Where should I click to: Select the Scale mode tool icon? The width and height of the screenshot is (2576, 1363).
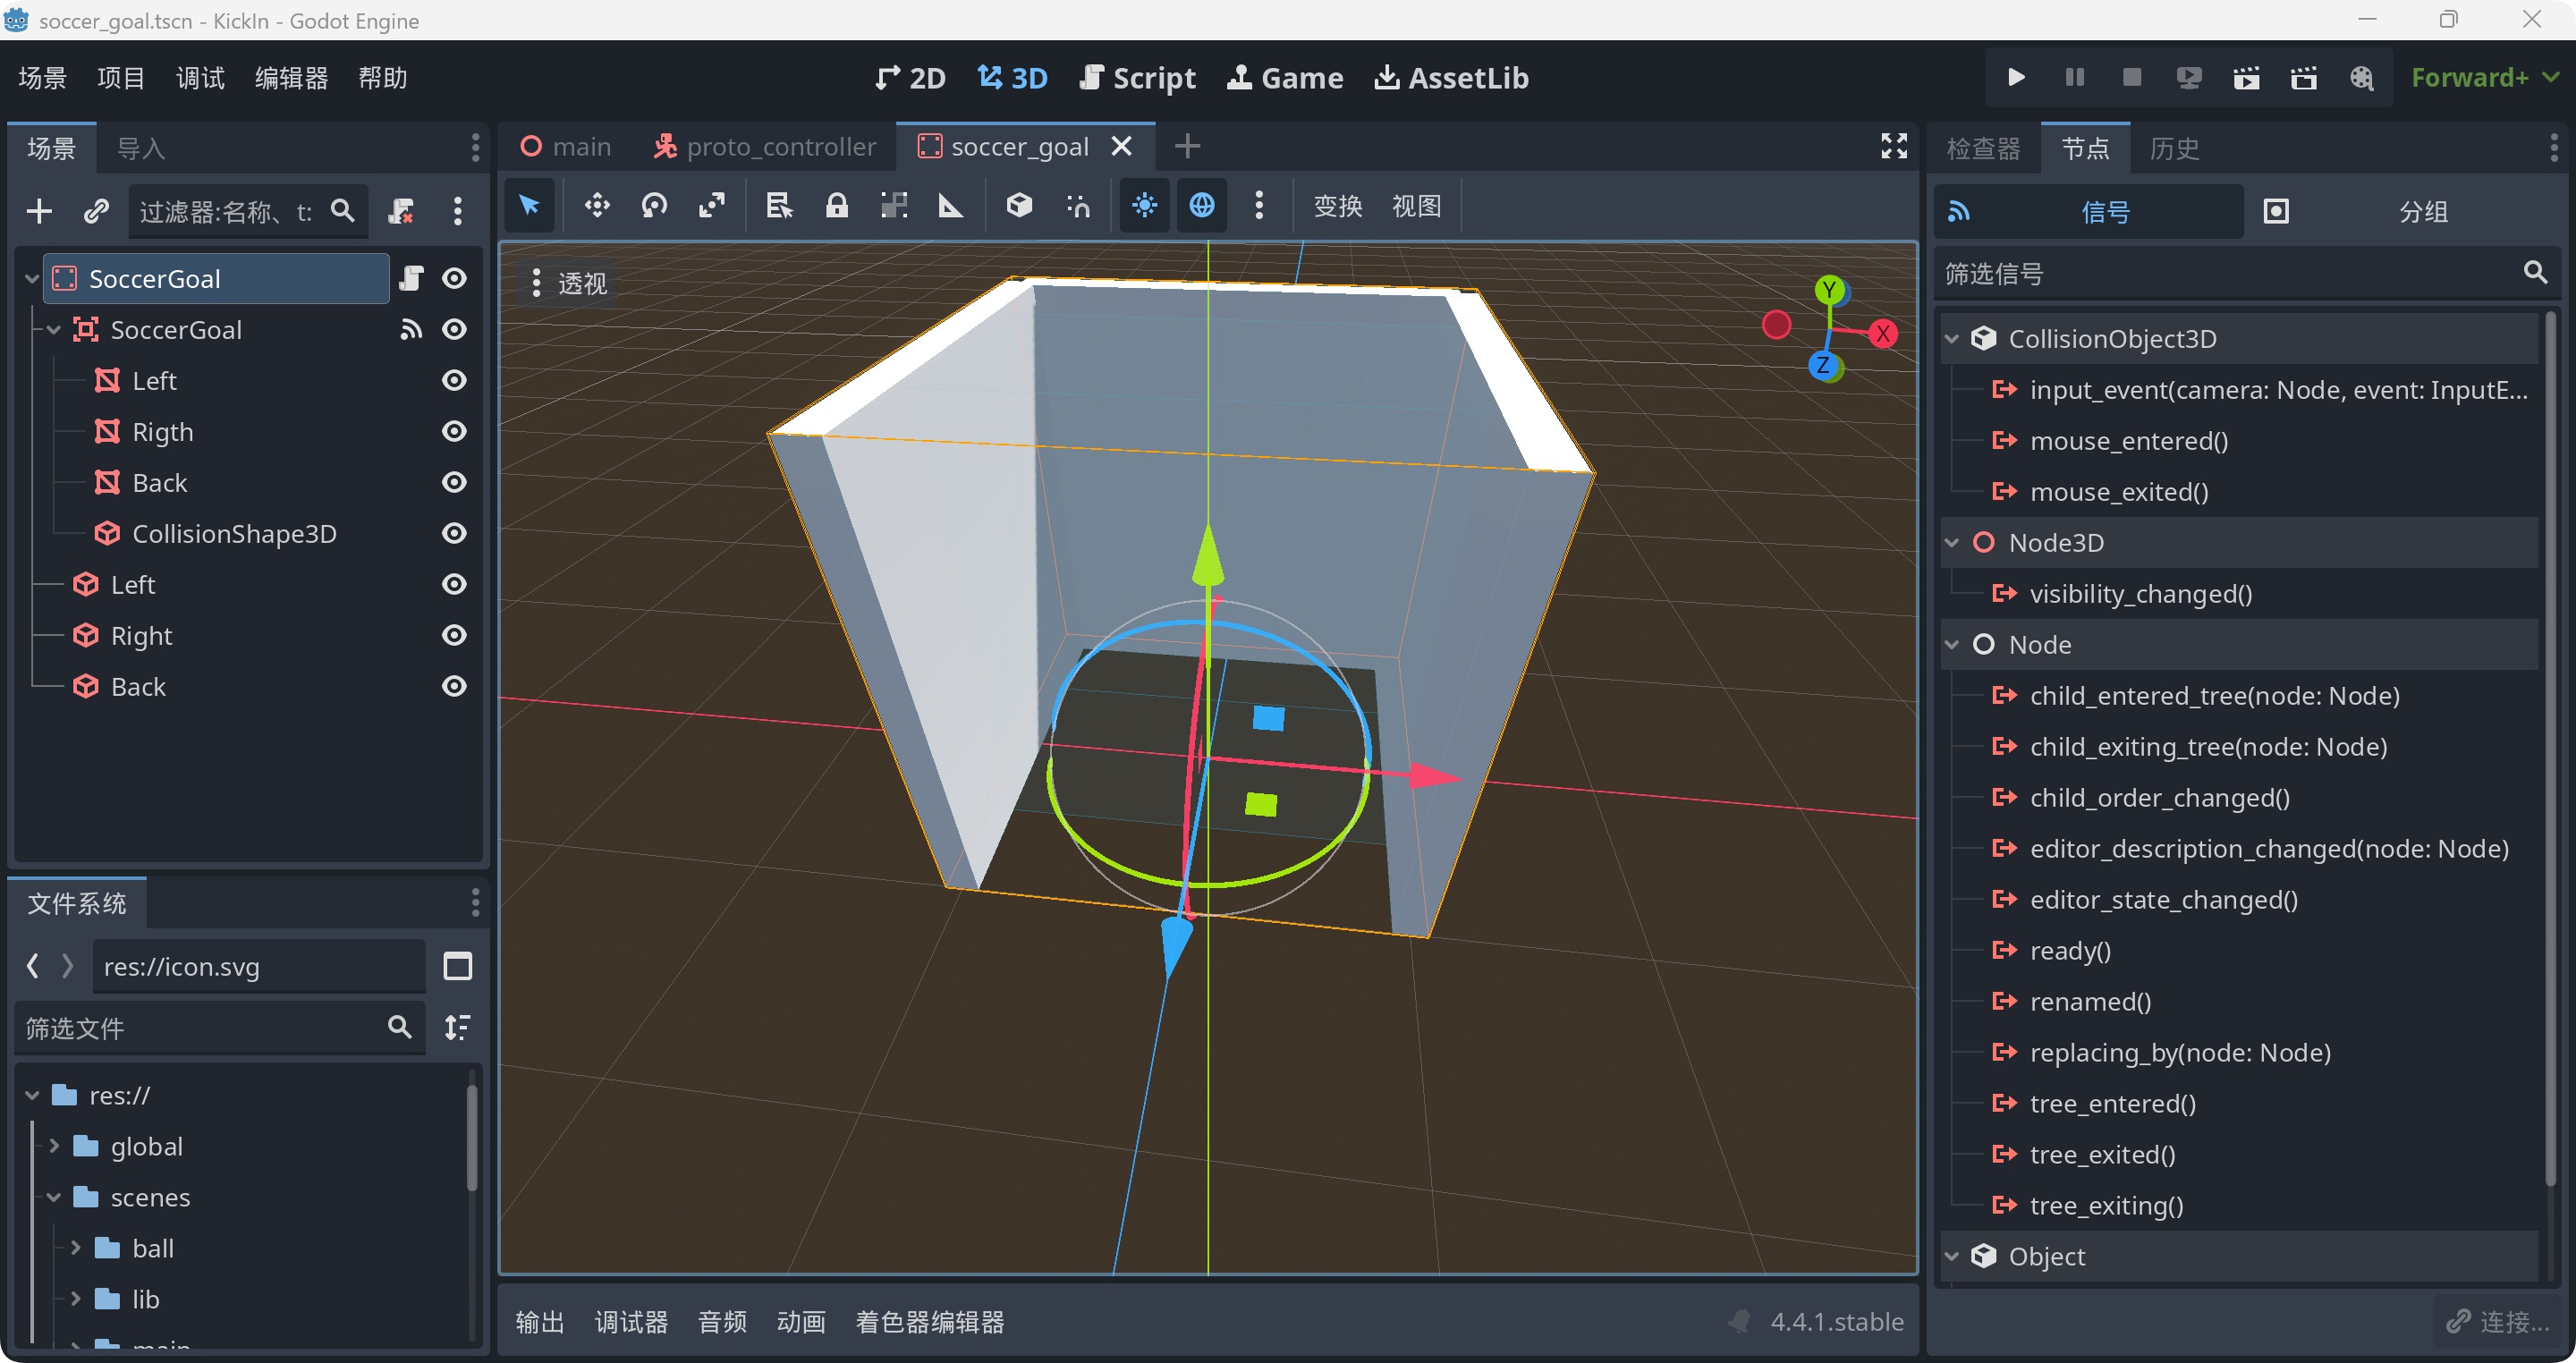(x=712, y=206)
